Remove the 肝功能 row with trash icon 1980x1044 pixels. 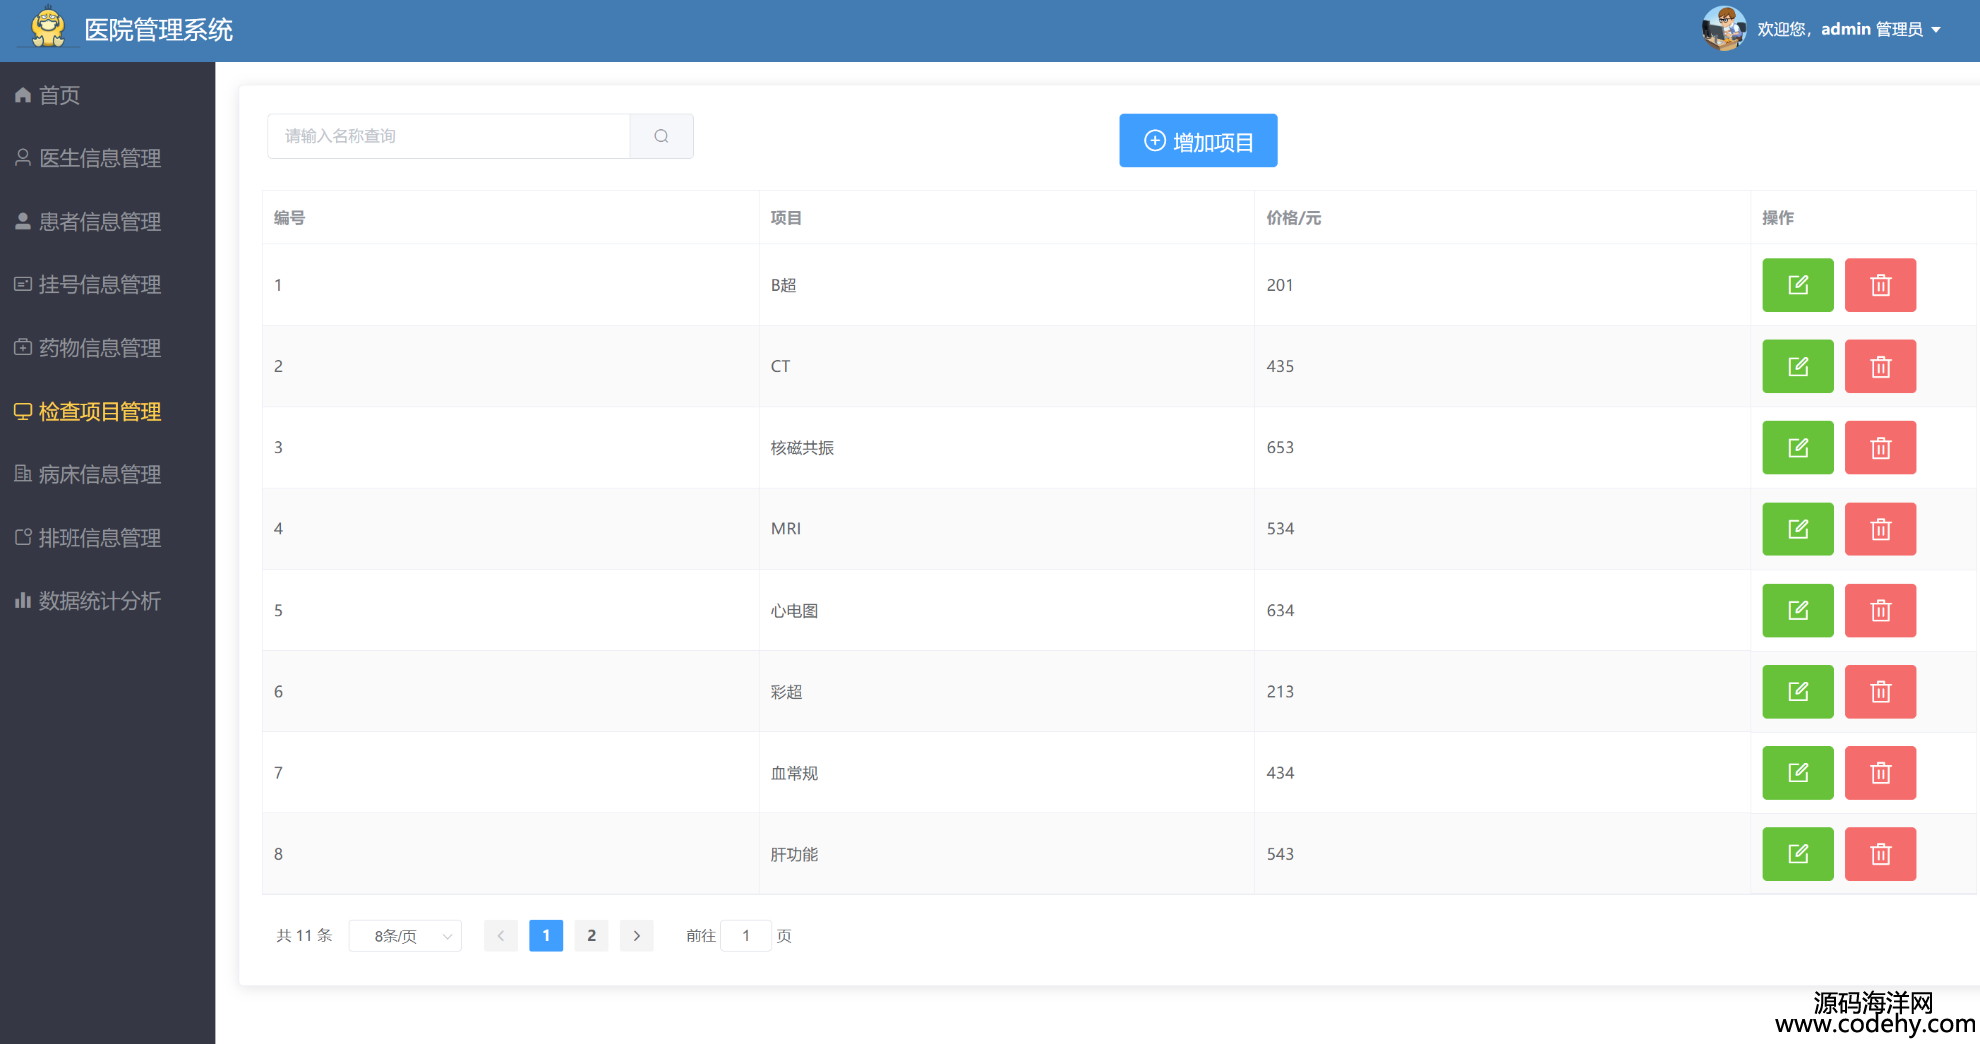coord(1879,854)
